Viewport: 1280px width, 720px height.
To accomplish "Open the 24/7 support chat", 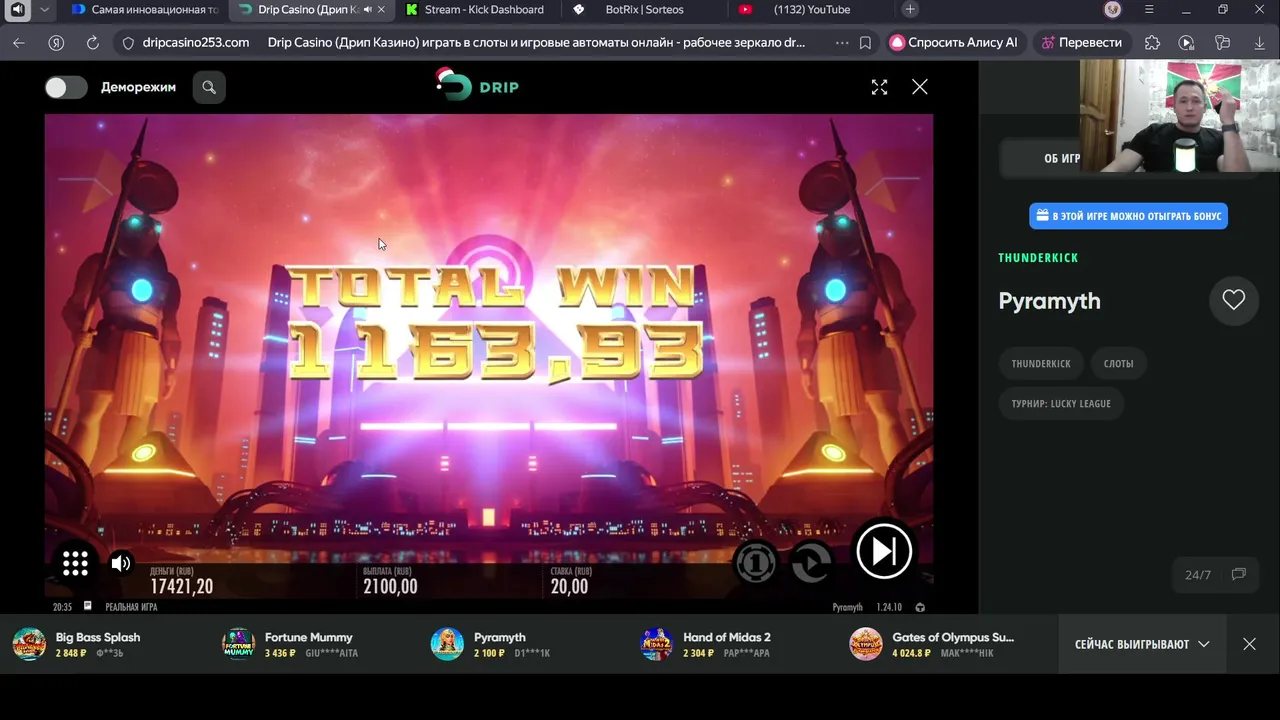I will 1215,574.
